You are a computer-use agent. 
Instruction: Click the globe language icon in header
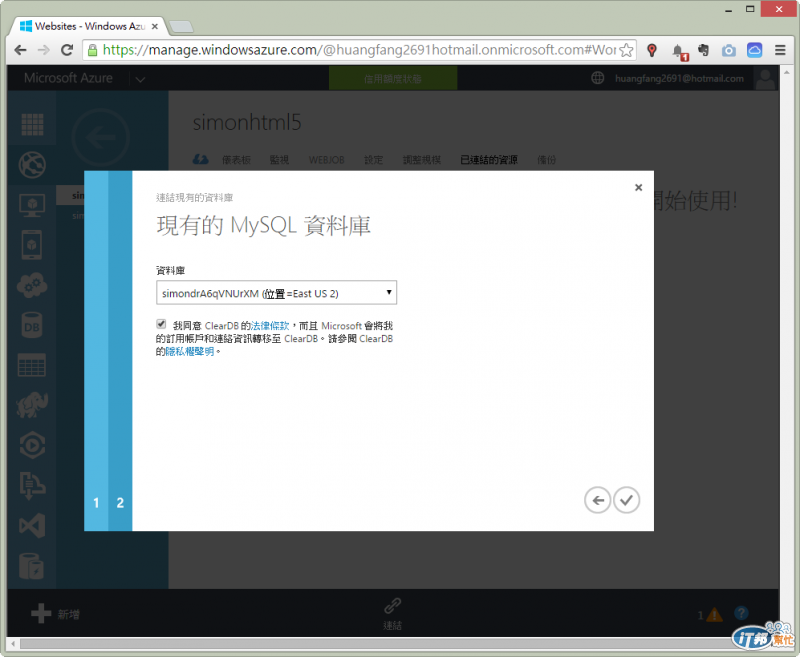point(597,78)
